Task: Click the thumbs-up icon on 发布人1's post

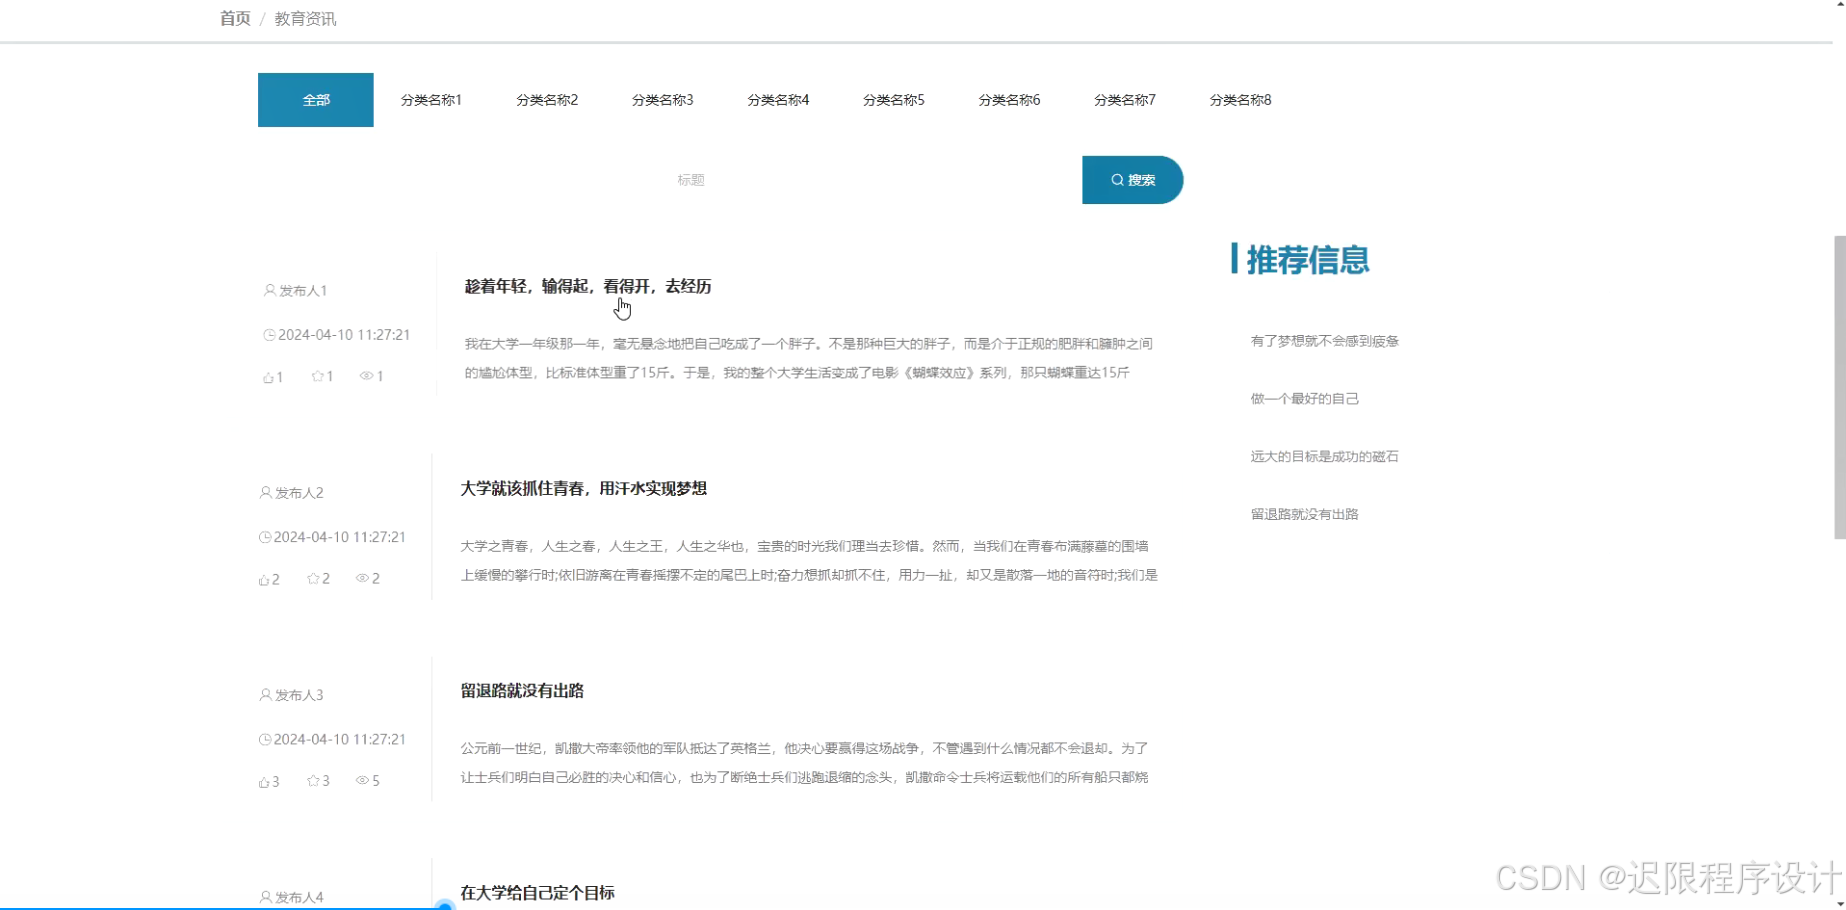Action: (x=268, y=377)
